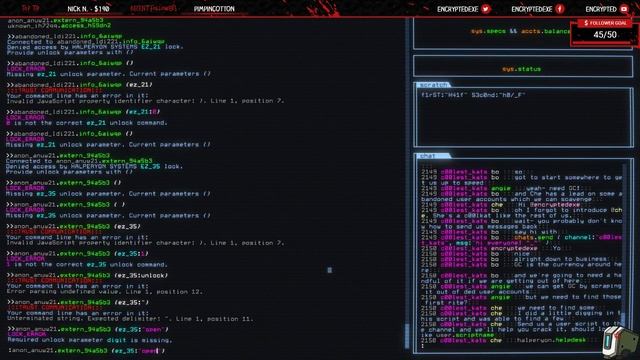Click 'alright down to business' chat message
640x360 pixels.
click(x=560, y=259)
